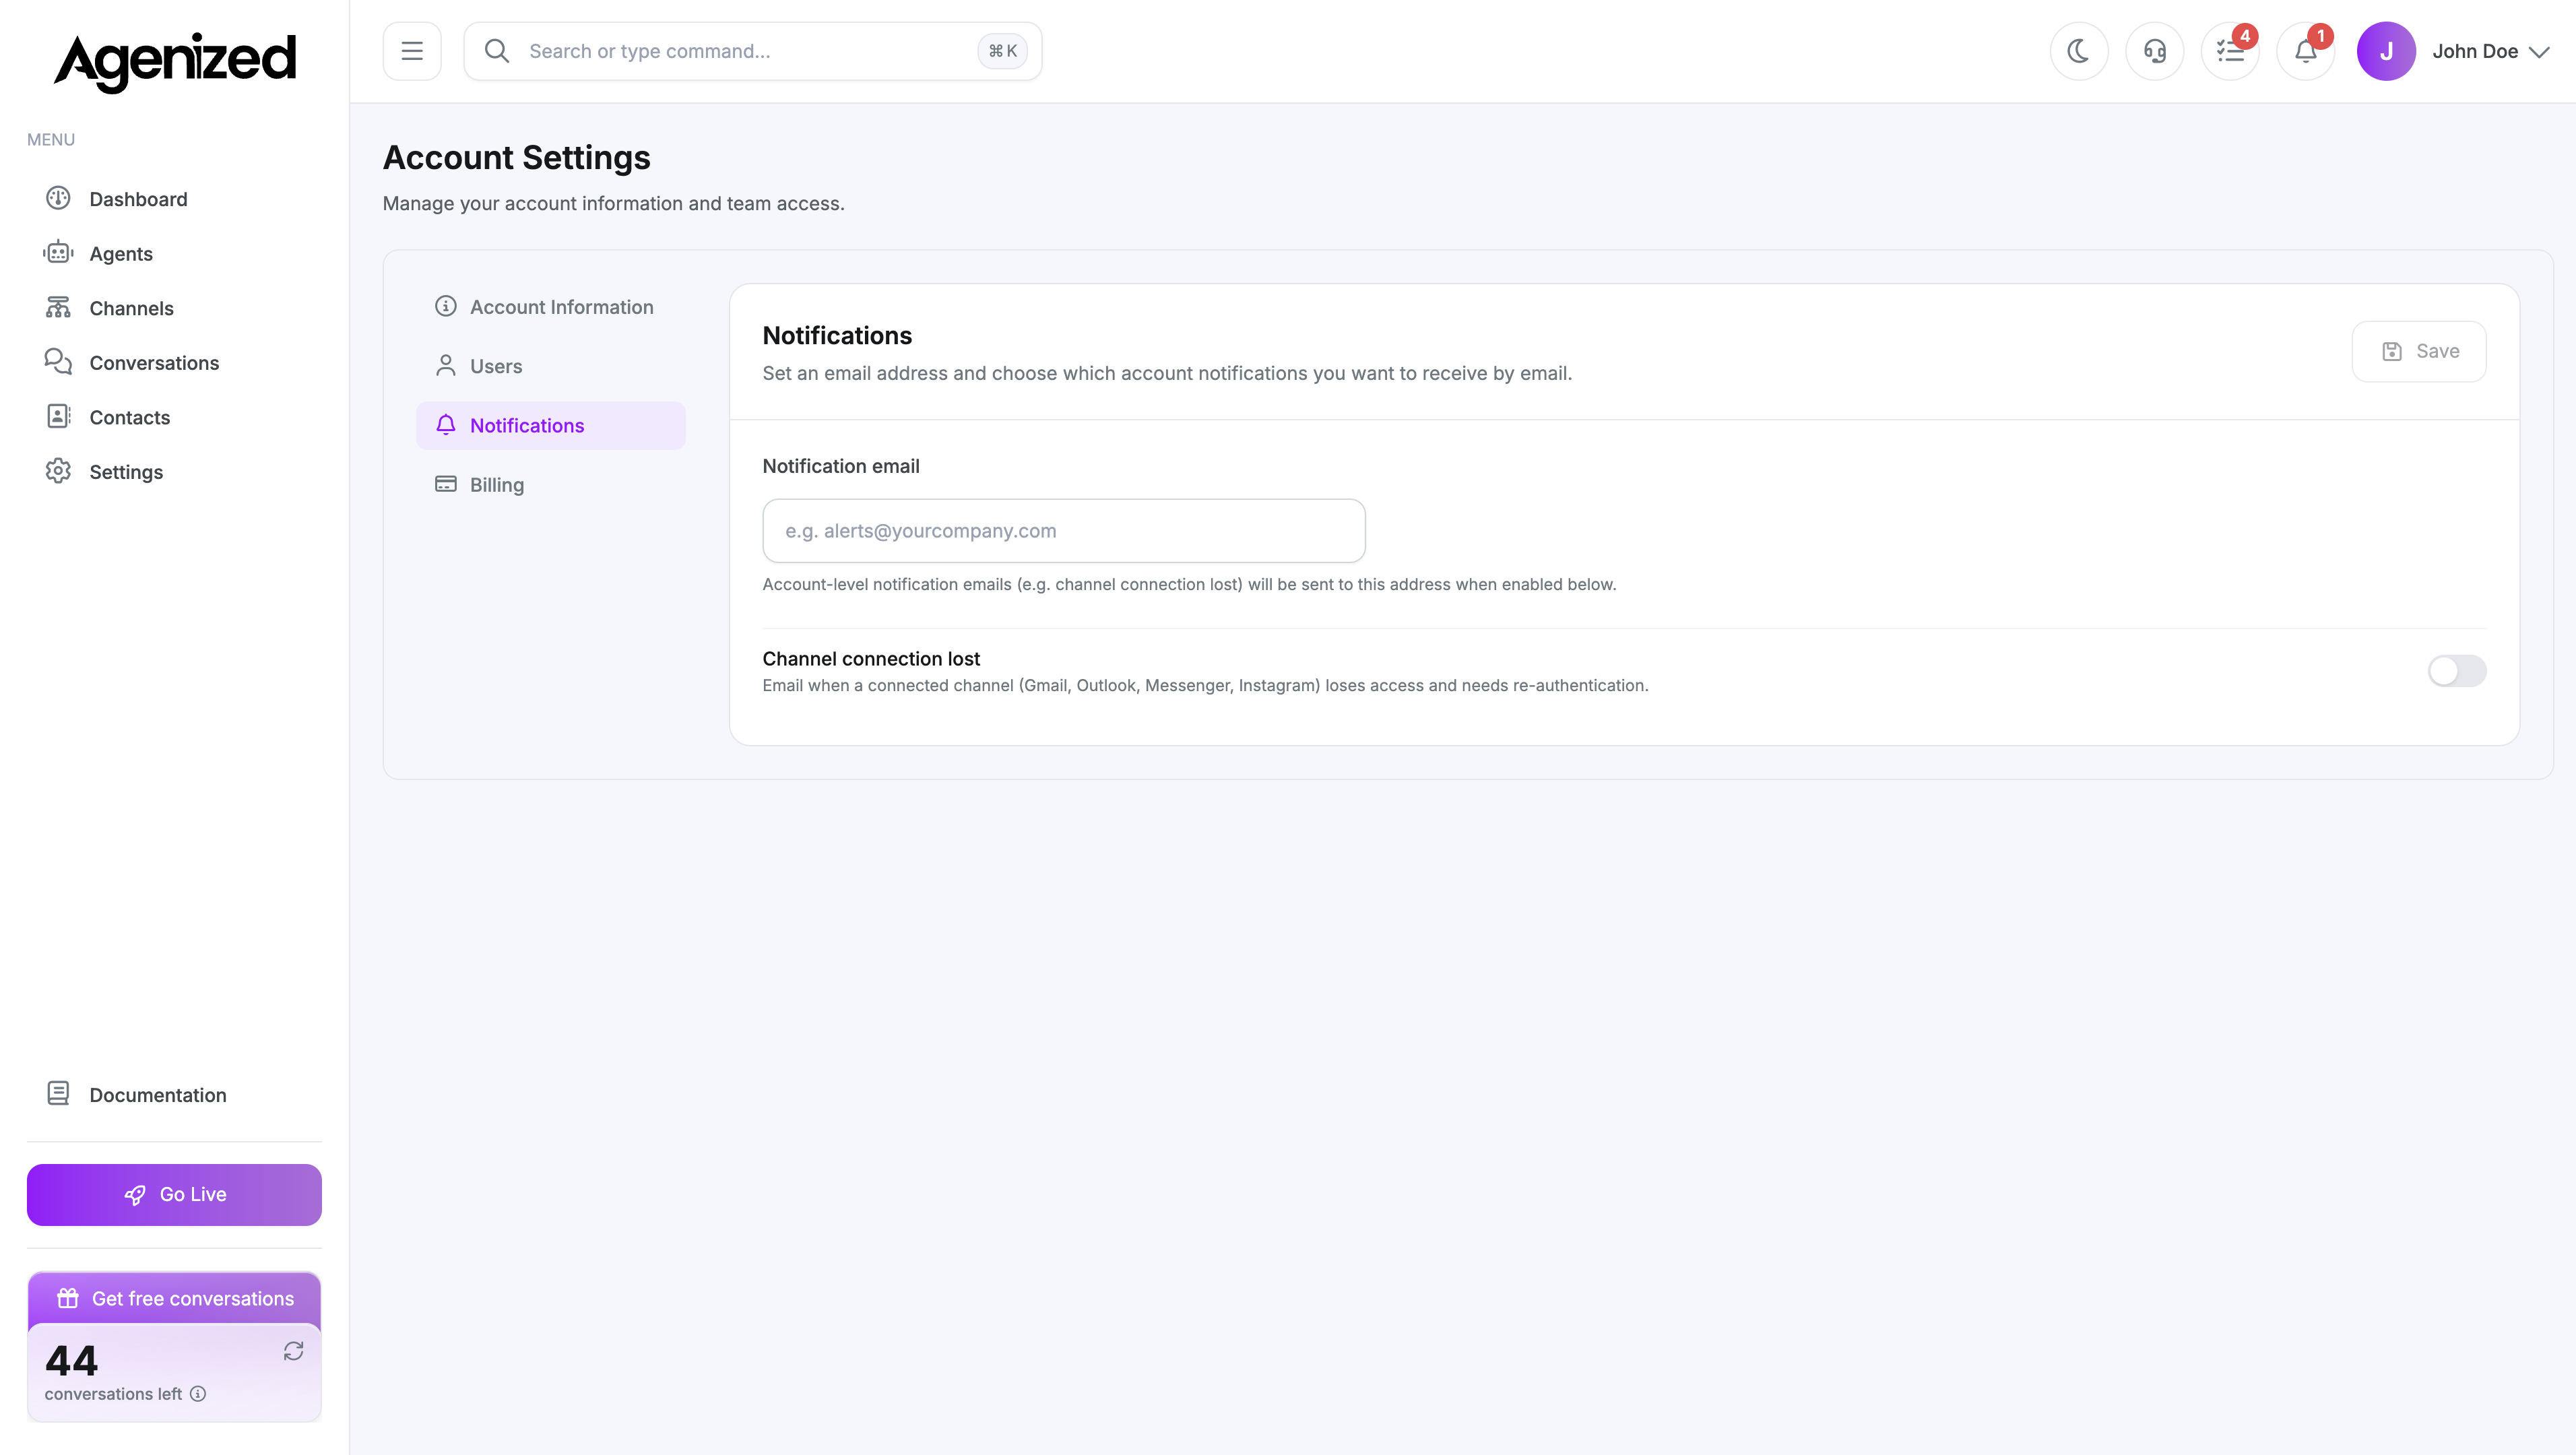Go to Agents menu item
The image size is (2576, 1455).
pyautogui.click(x=174, y=253)
